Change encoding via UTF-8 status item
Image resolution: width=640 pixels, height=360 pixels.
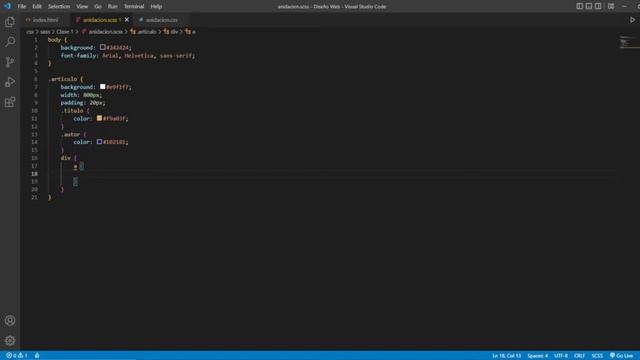(x=561, y=356)
